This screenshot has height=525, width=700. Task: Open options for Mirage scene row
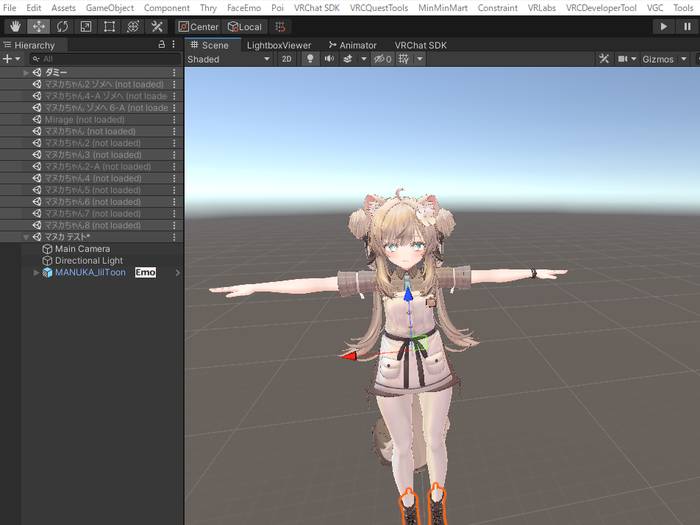pos(174,120)
